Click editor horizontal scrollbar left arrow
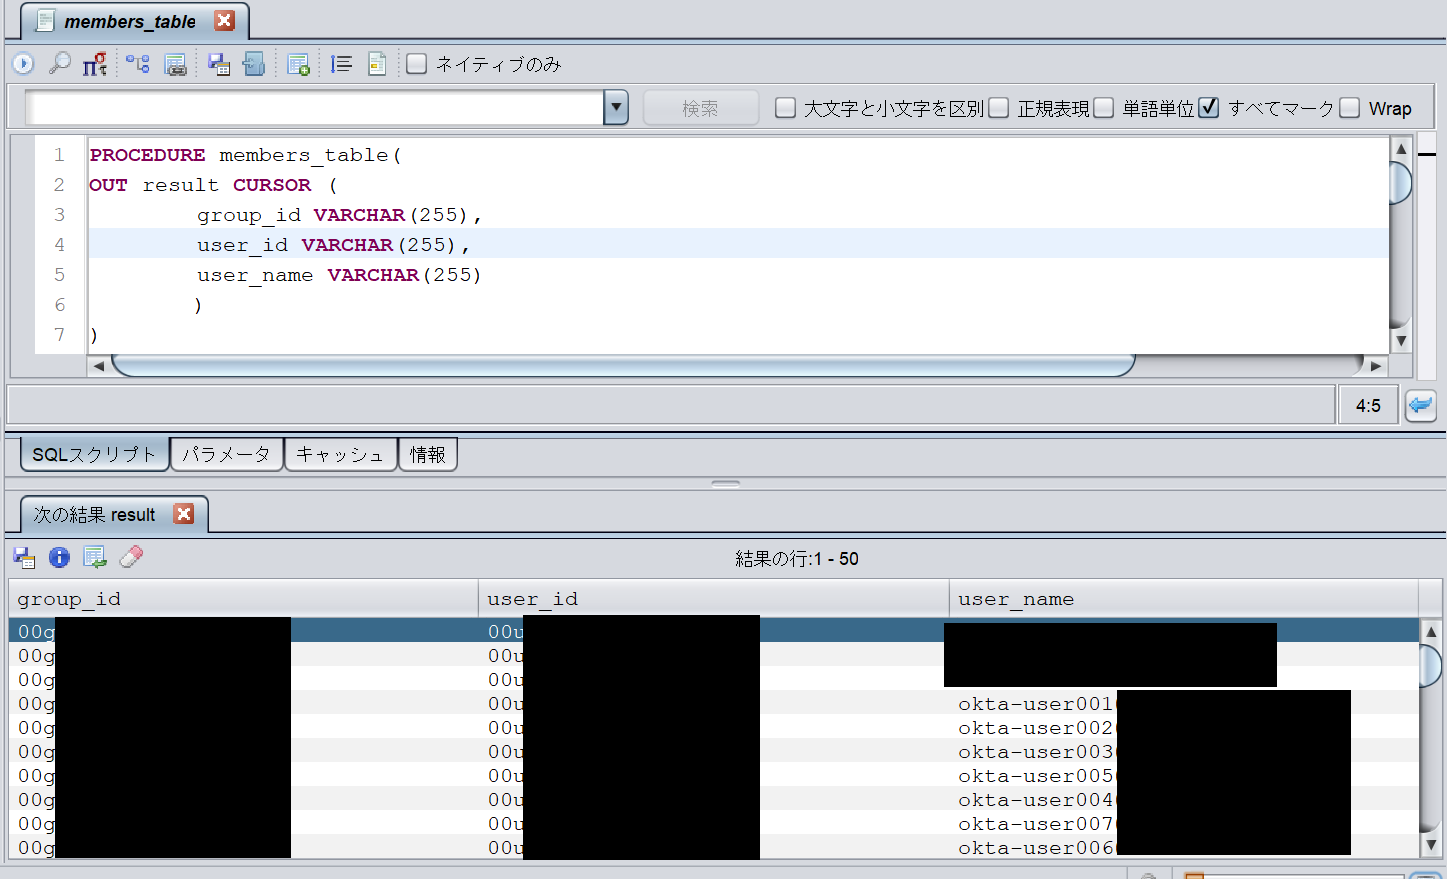The width and height of the screenshot is (1447, 879). coord(98,365)
